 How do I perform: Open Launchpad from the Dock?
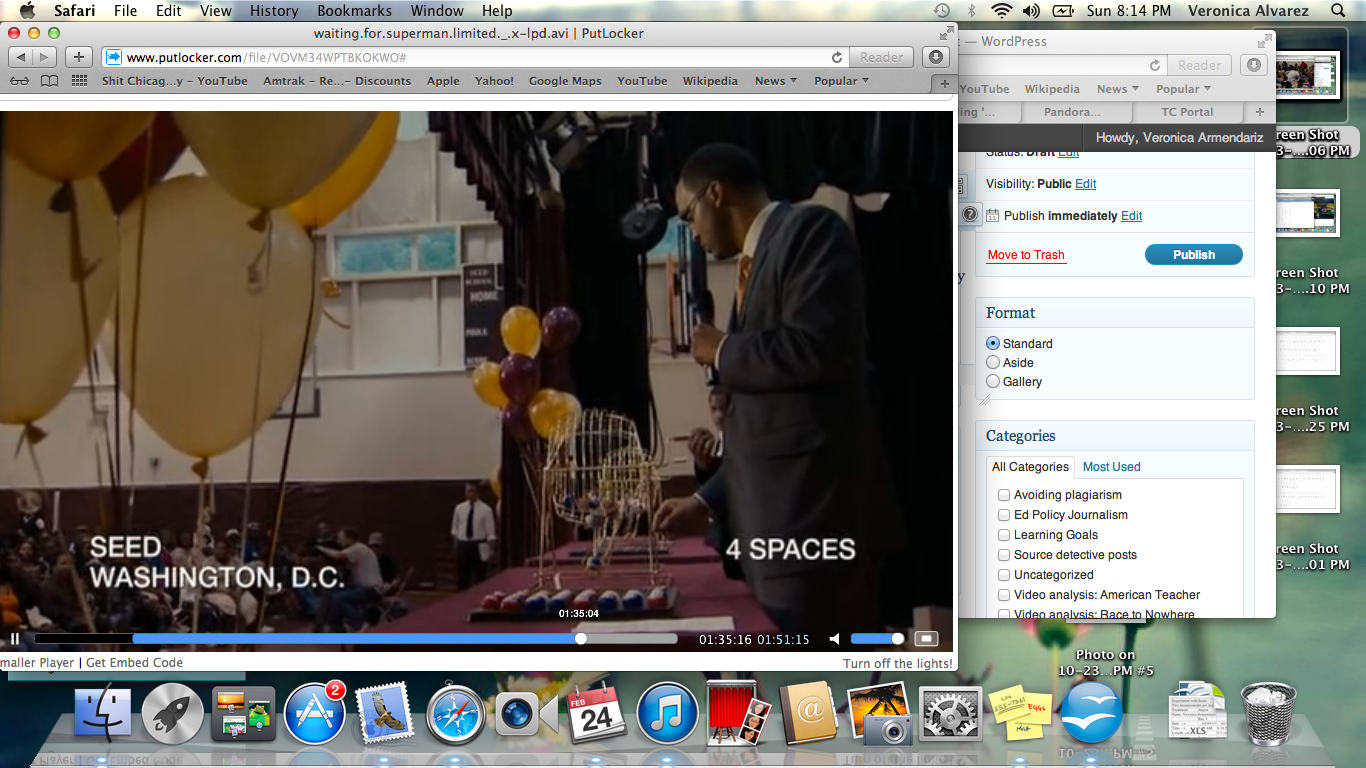coord(173,714)
